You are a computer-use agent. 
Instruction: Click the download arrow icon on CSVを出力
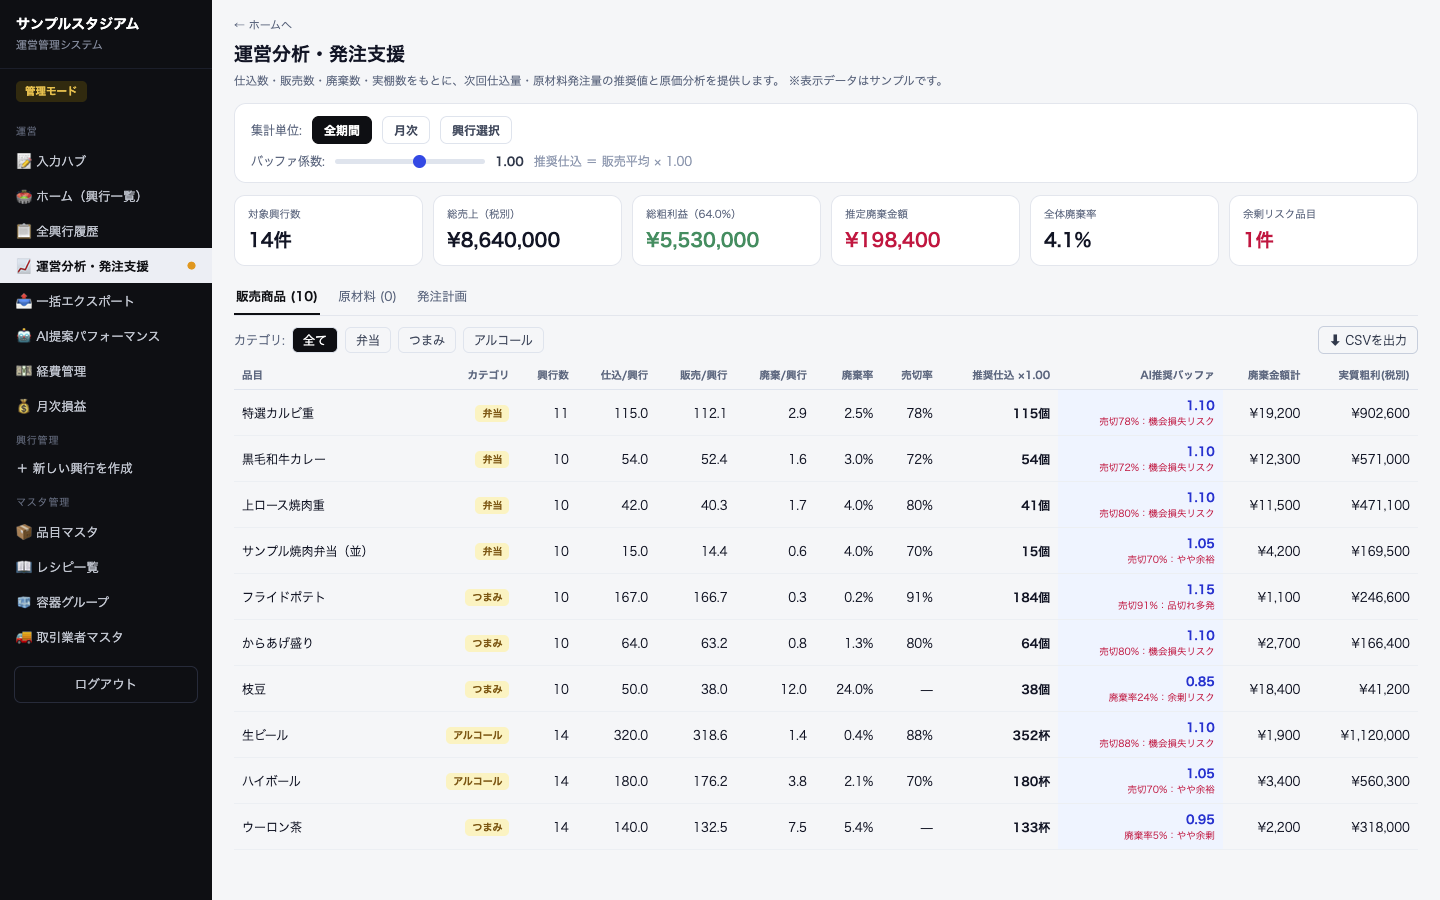pos(1335,340)
